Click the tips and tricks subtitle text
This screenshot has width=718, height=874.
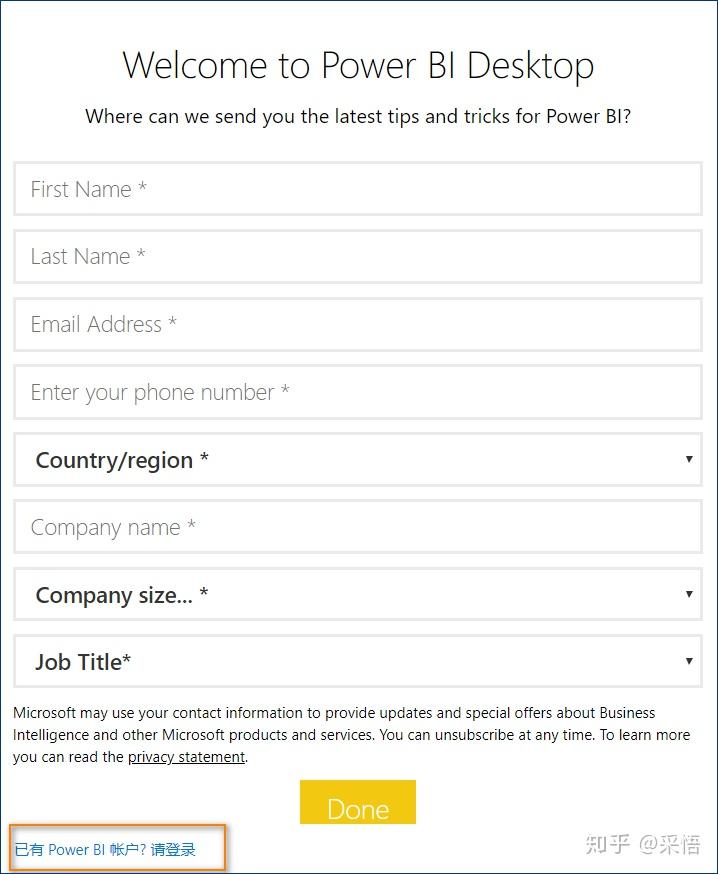click(358, 116)
